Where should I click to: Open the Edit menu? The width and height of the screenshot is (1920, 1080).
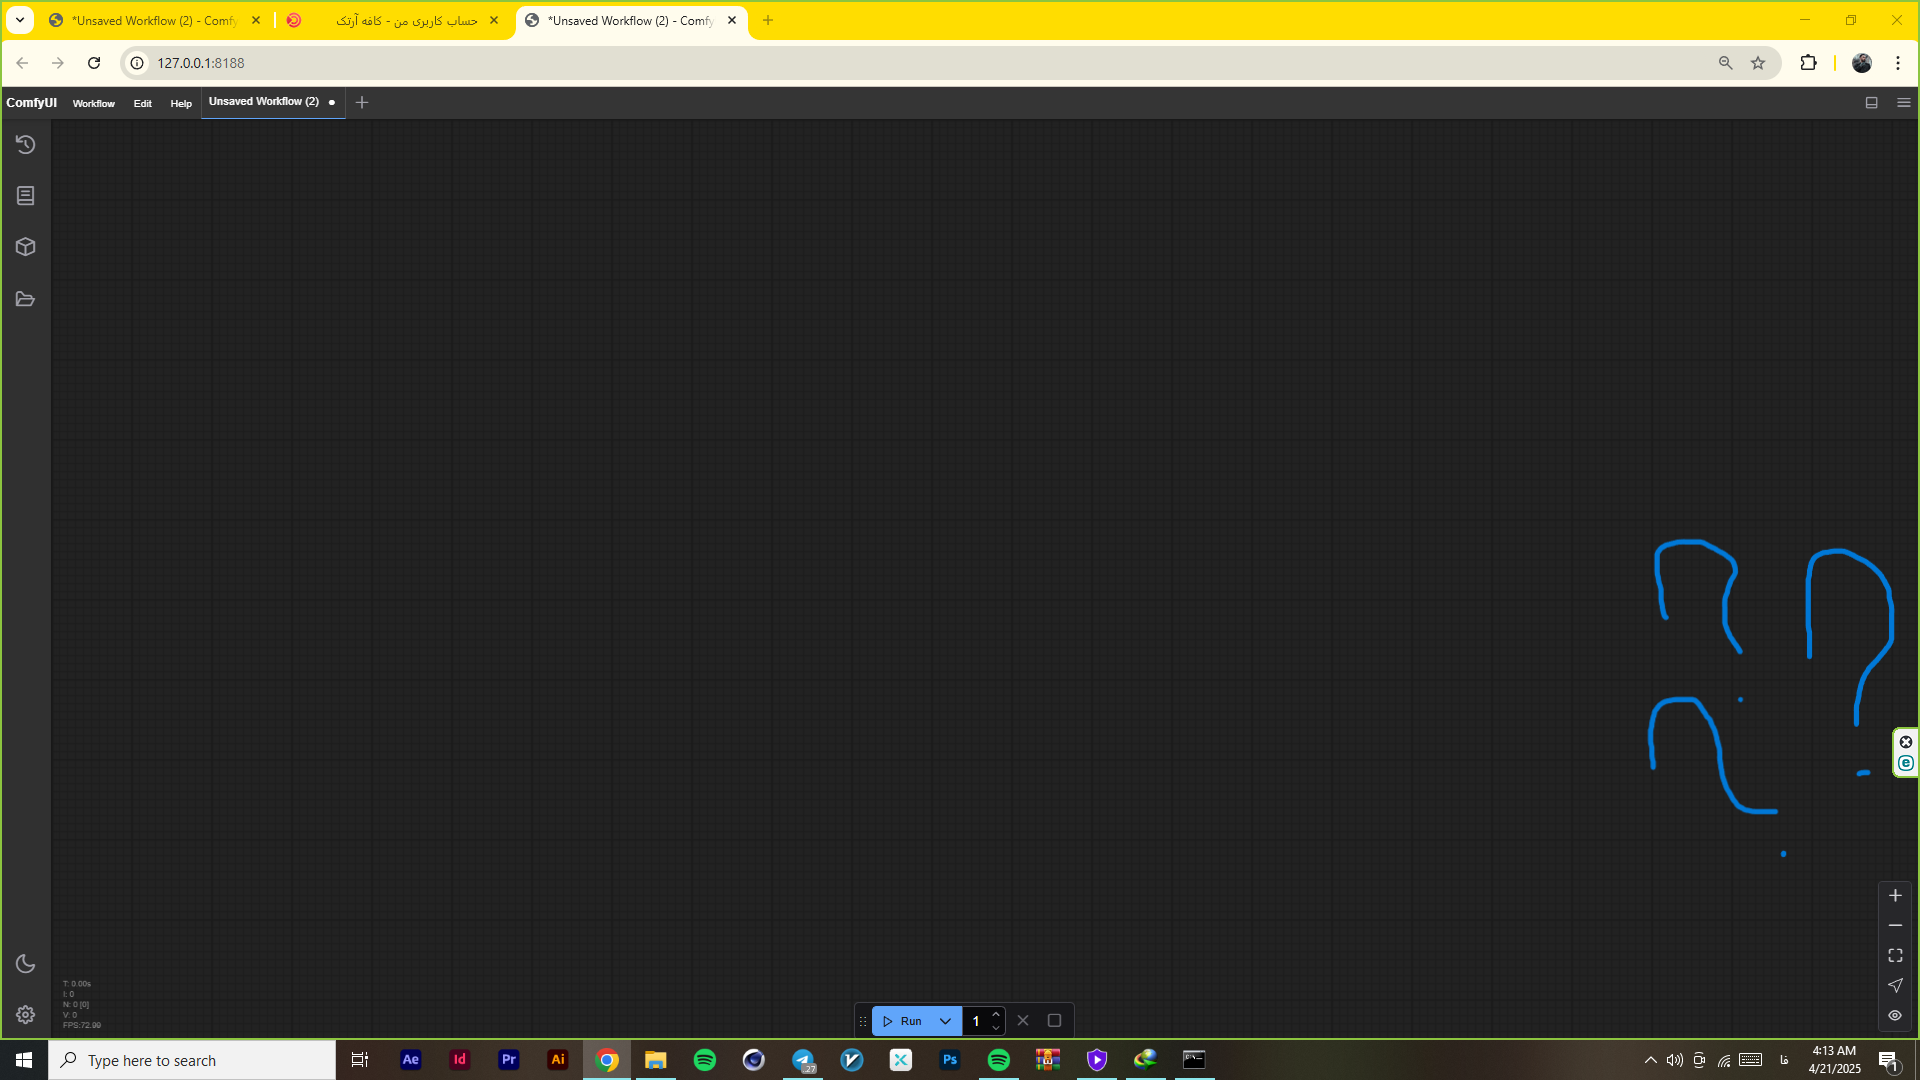click(x=142, y=103)
